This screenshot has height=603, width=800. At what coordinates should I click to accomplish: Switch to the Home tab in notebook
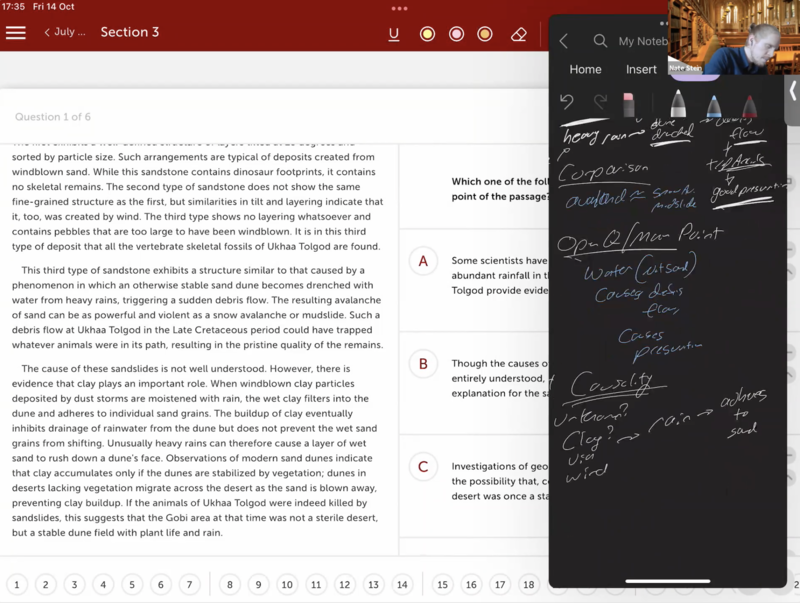[x=585, y=69]
